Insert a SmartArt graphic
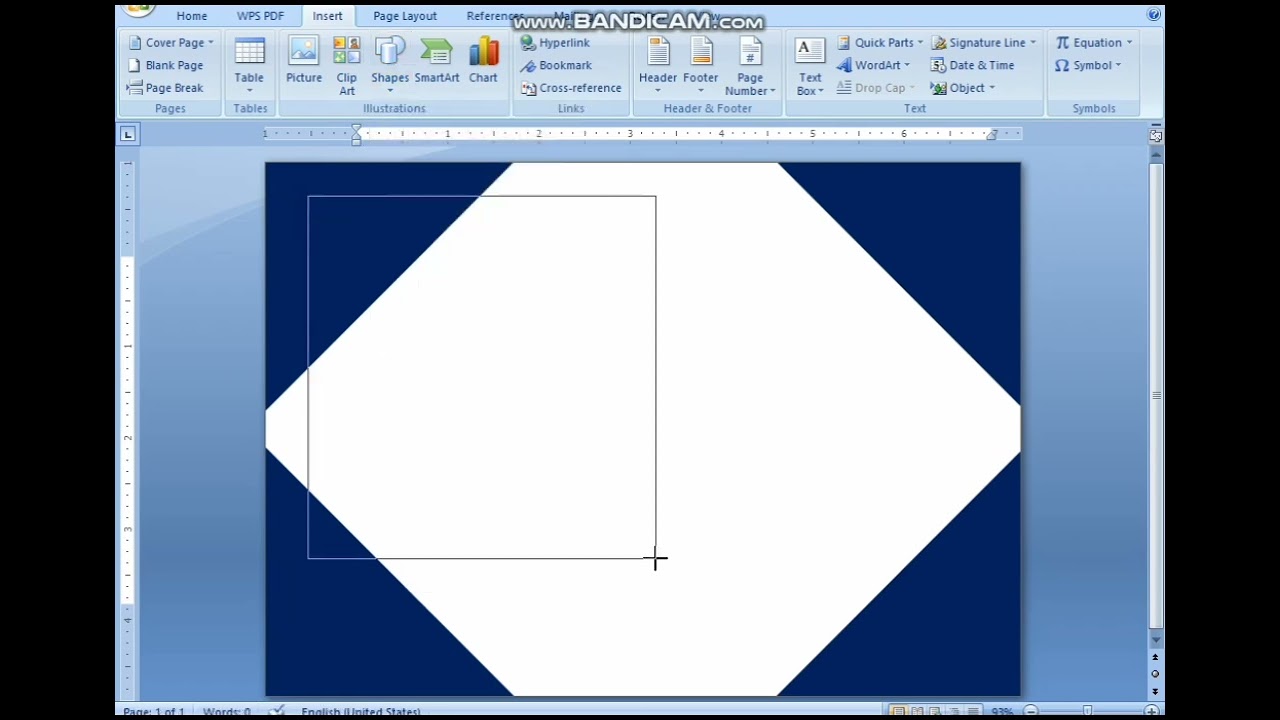The width and height of the screenshot is (1280, 720). [437, 60]
